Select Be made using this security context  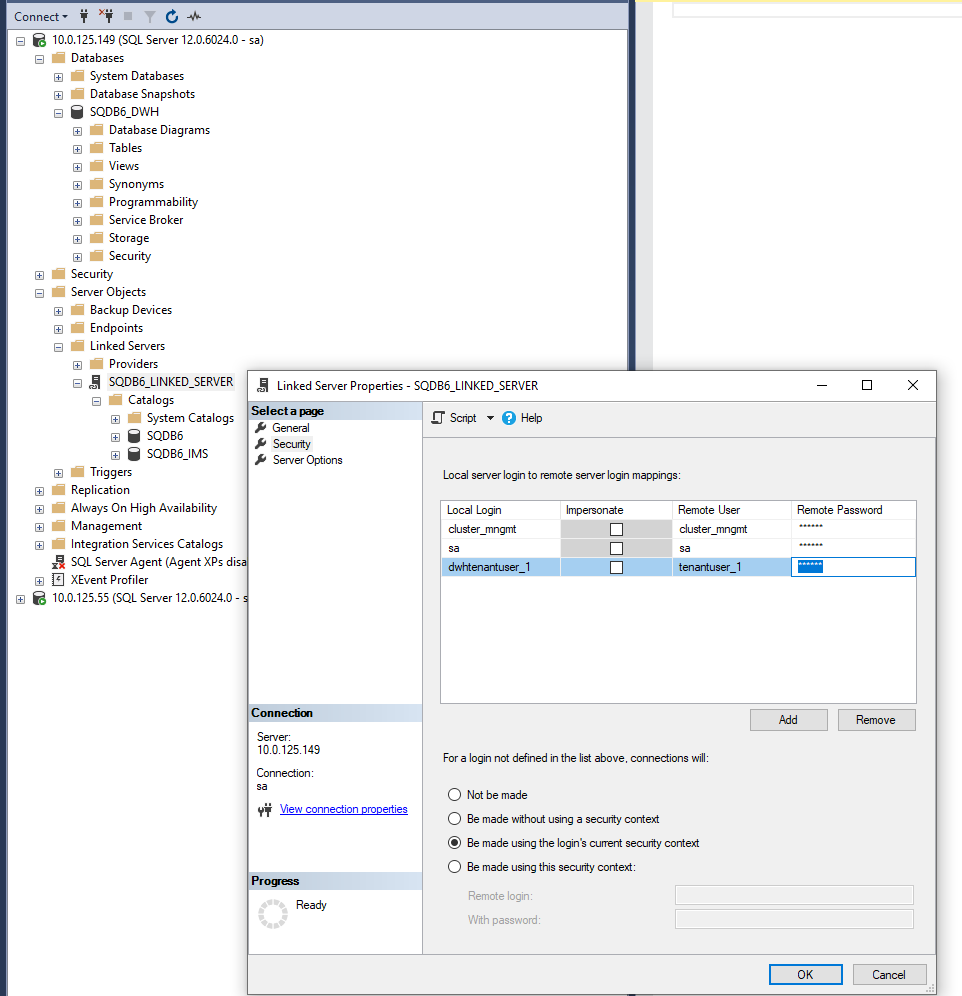455,866
